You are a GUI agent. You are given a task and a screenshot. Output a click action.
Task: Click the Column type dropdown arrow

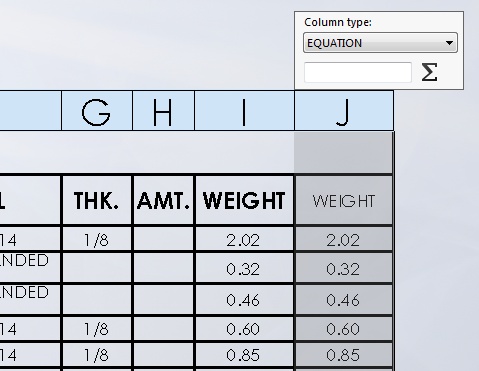449,43
